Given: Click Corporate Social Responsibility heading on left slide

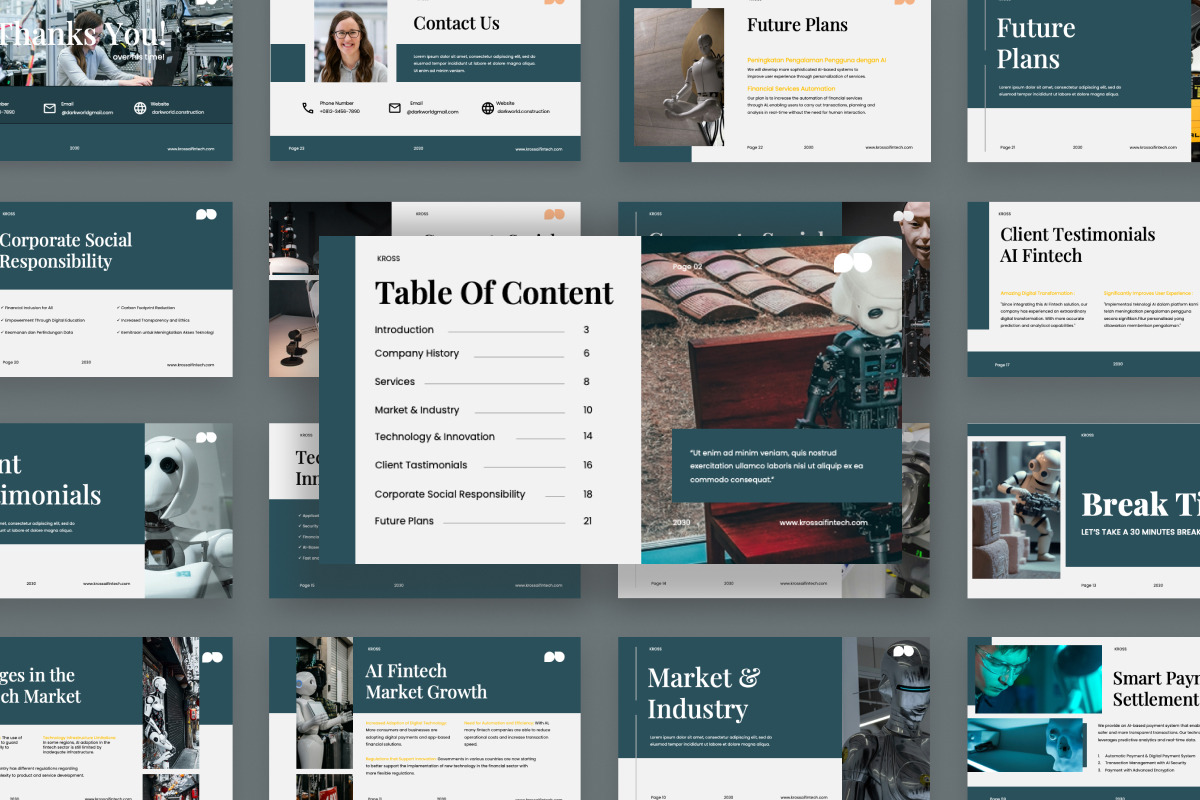Looking at the screenshot, I should [x=66, y=251].
